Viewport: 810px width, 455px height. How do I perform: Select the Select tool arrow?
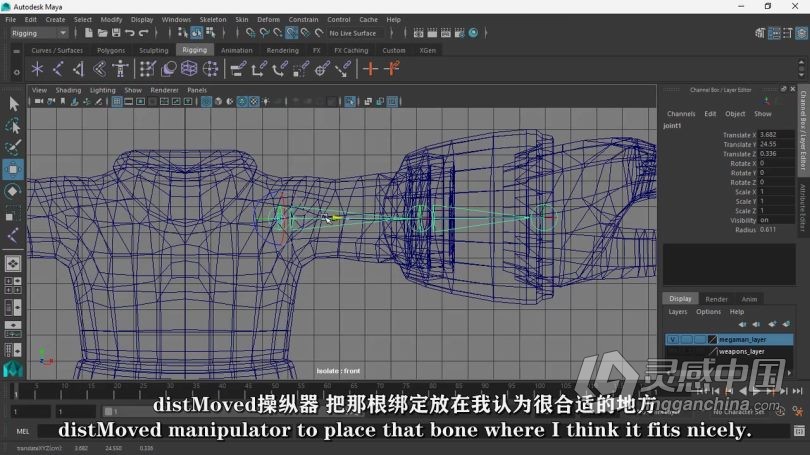click(13, 104)
